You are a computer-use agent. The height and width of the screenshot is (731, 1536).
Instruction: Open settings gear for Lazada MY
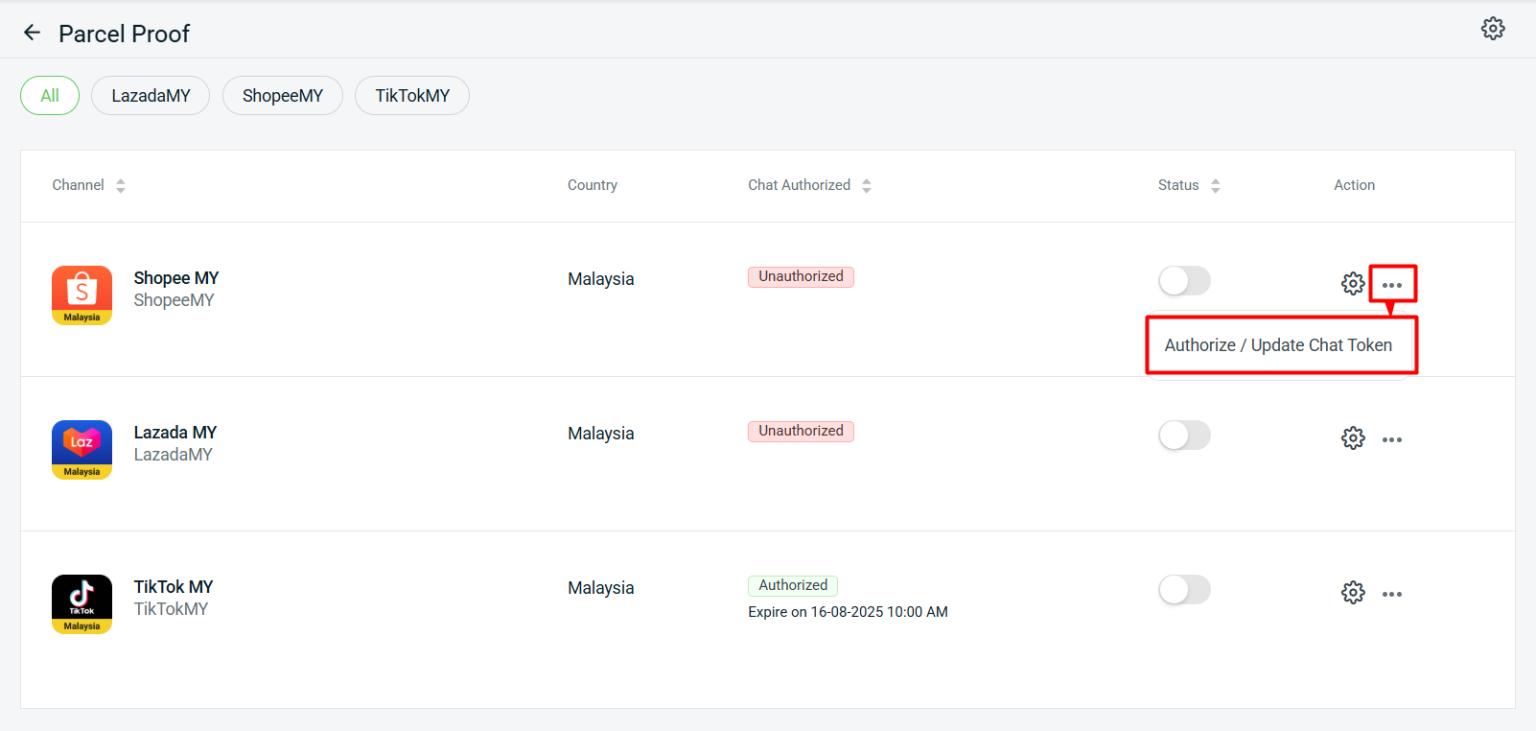(x=1353, y=438)
